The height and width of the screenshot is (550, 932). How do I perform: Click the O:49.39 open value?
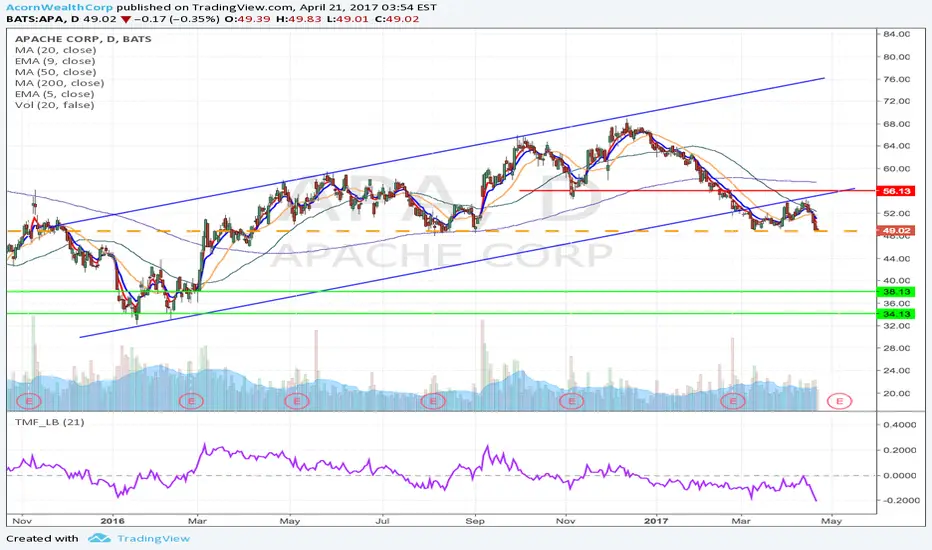click(248, 19)
